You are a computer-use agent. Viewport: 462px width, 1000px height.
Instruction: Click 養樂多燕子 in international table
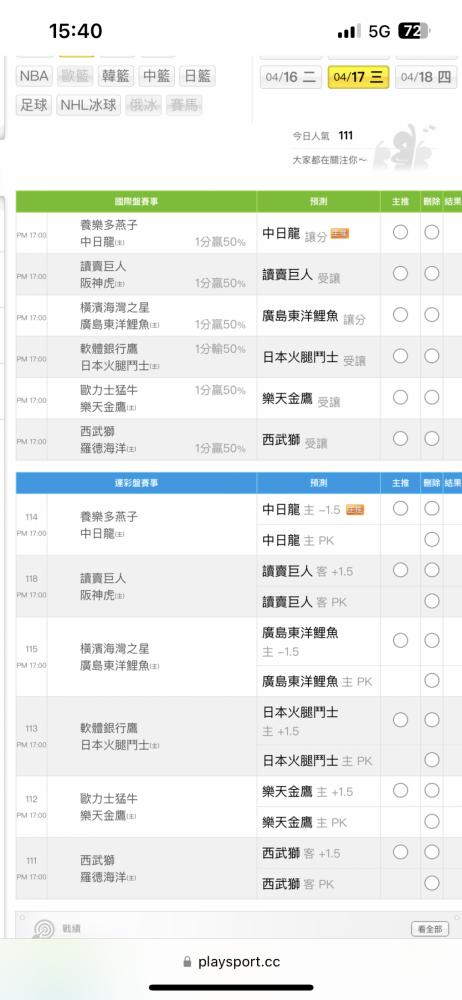(108, 225)
